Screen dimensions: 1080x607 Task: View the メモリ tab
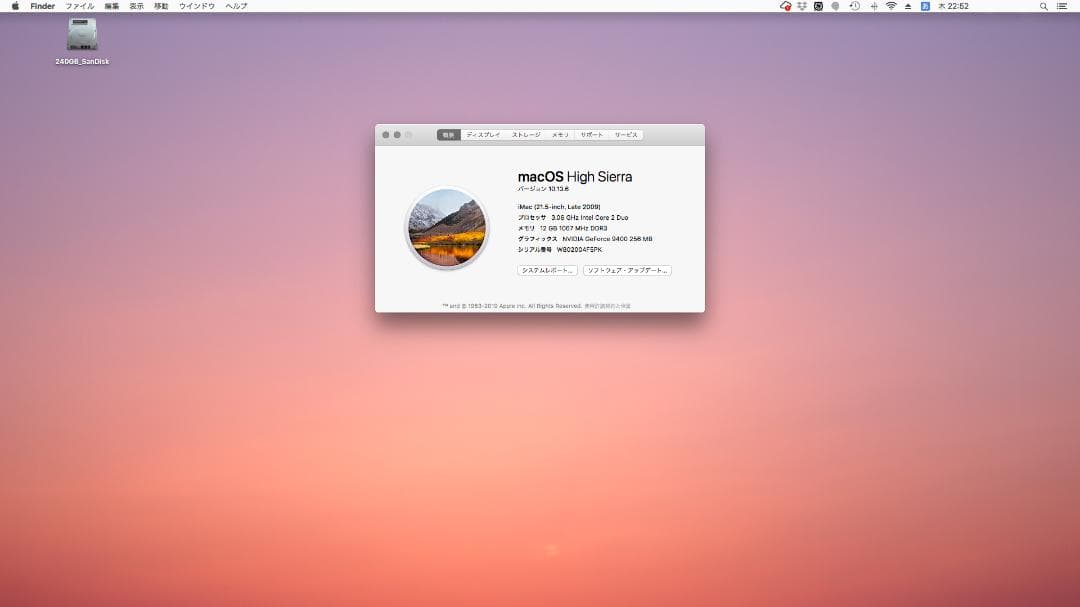click(560, 134)
